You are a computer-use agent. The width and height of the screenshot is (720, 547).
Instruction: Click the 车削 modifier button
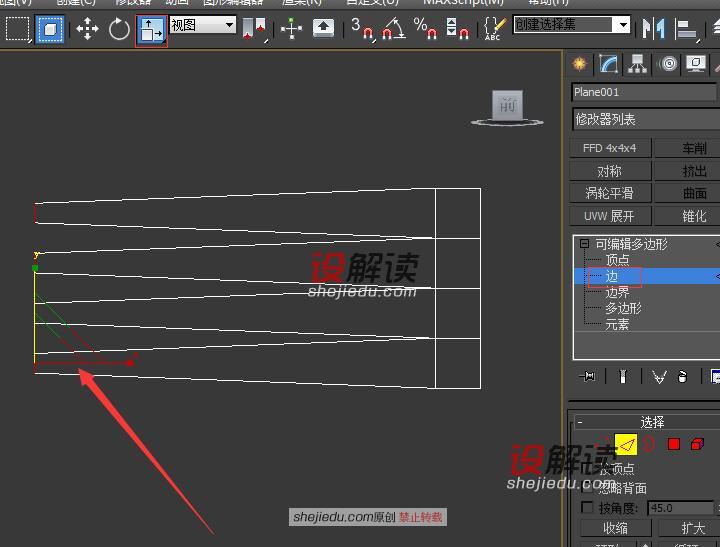click(688, 148)
